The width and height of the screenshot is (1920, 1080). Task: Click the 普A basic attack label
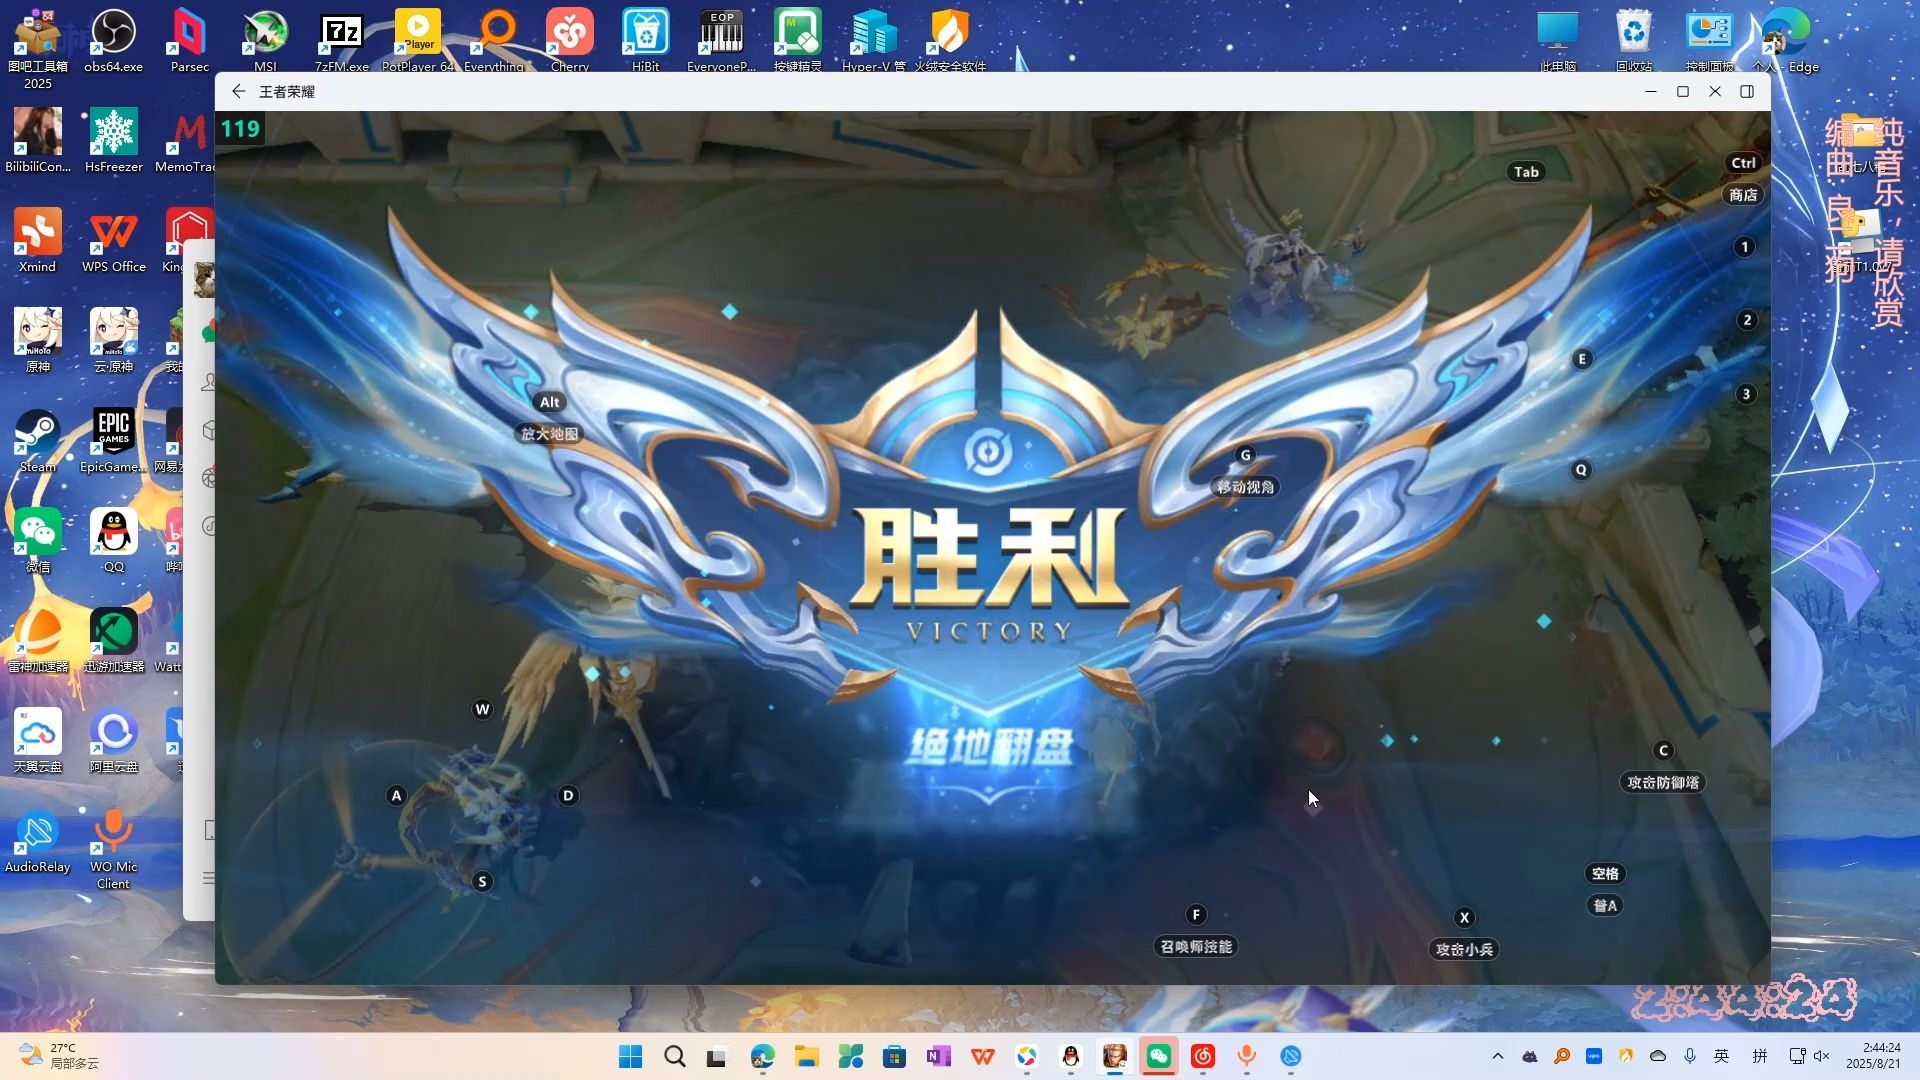[x=1605, y=905]
